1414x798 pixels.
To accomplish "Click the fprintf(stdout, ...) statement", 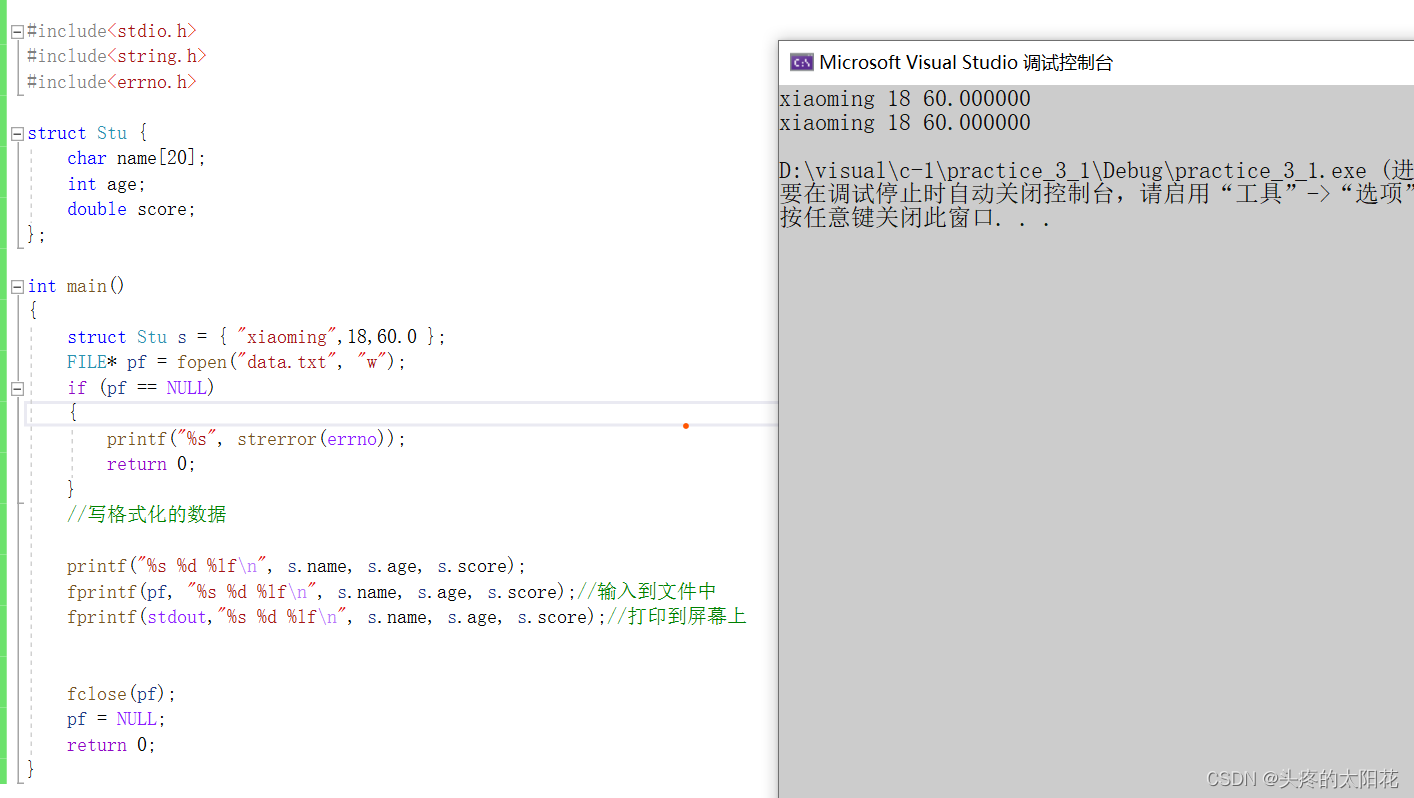I will coord(337,617).
